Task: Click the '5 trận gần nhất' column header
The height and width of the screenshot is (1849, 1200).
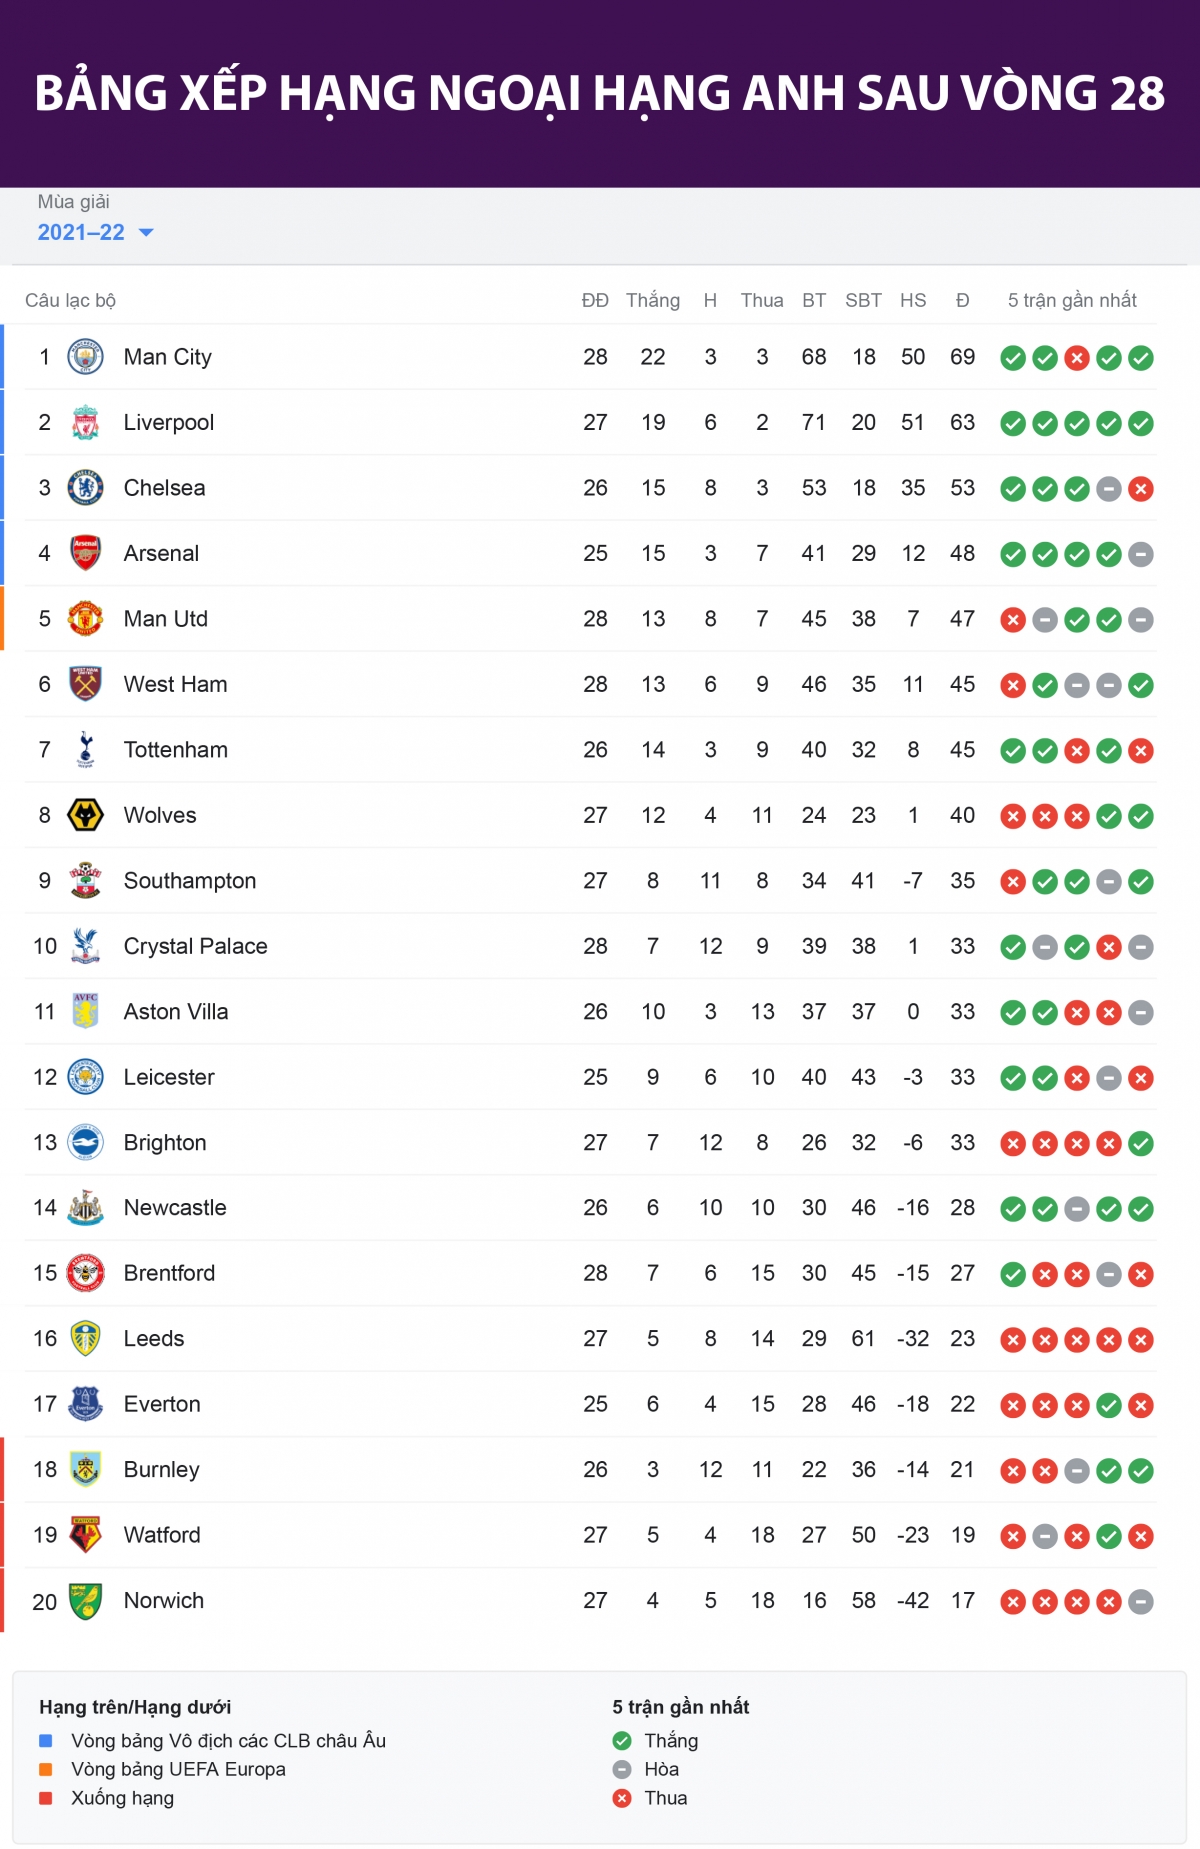Action: pos(1072,300)
